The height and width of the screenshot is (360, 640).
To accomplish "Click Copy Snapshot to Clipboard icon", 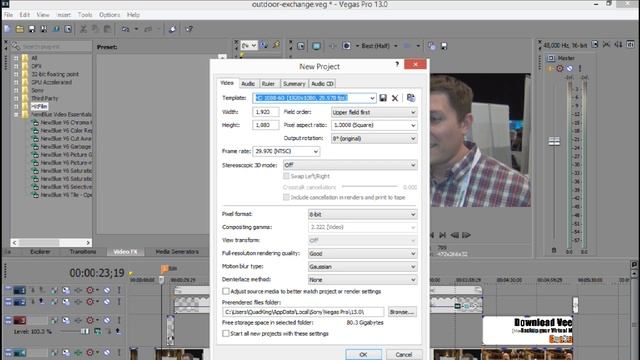I will pyautogui.click(x=431, y=46).
